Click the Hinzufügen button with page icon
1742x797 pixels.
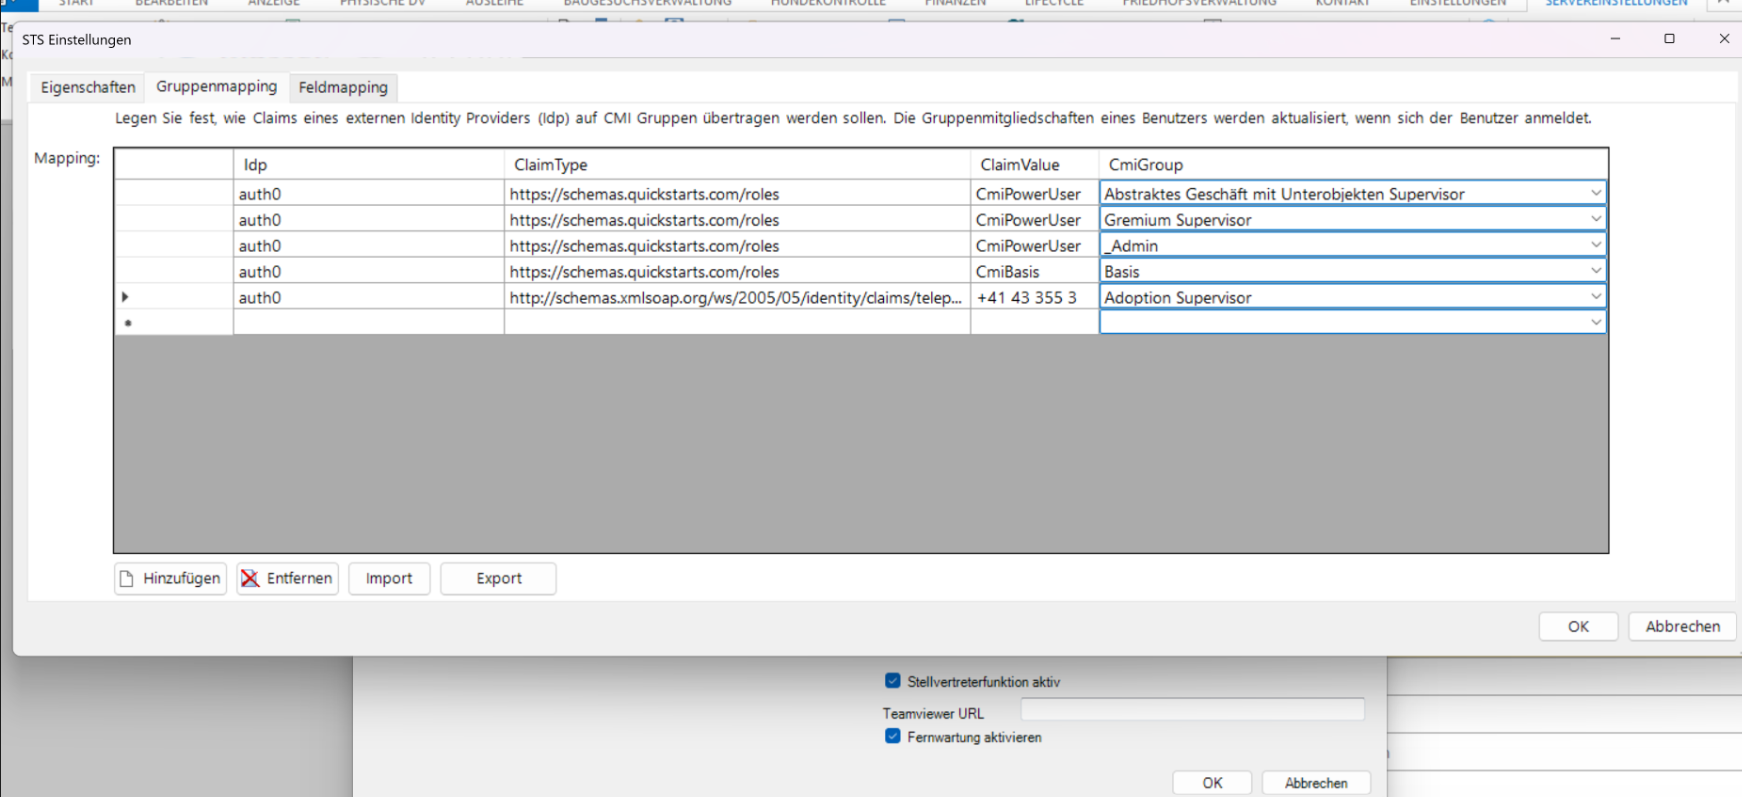(170, 578)
